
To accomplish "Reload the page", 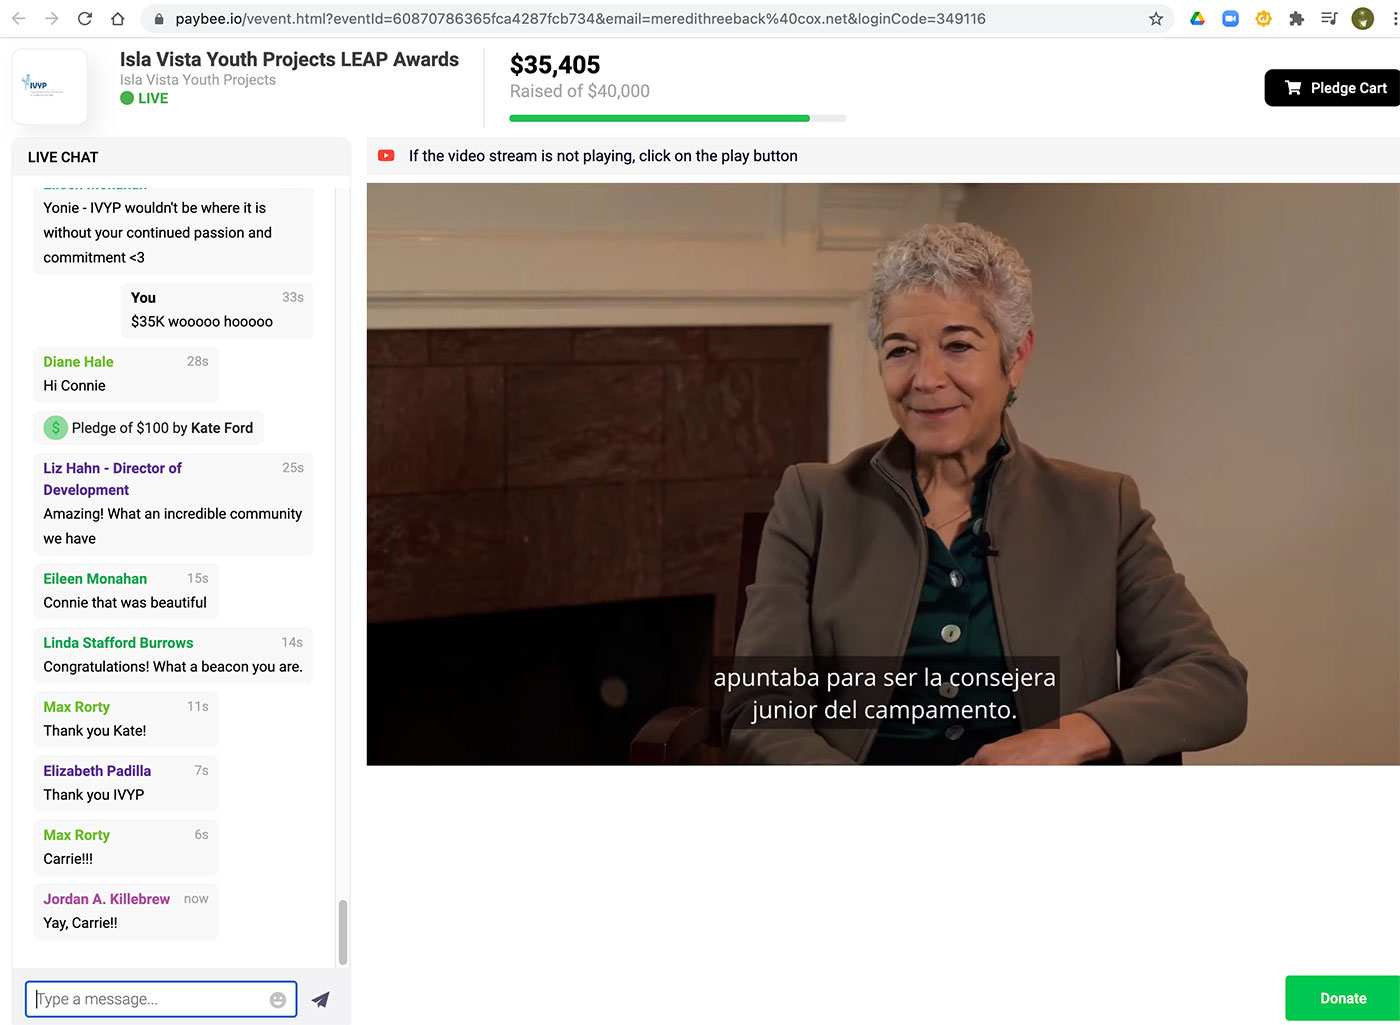I will click(85, 19).
